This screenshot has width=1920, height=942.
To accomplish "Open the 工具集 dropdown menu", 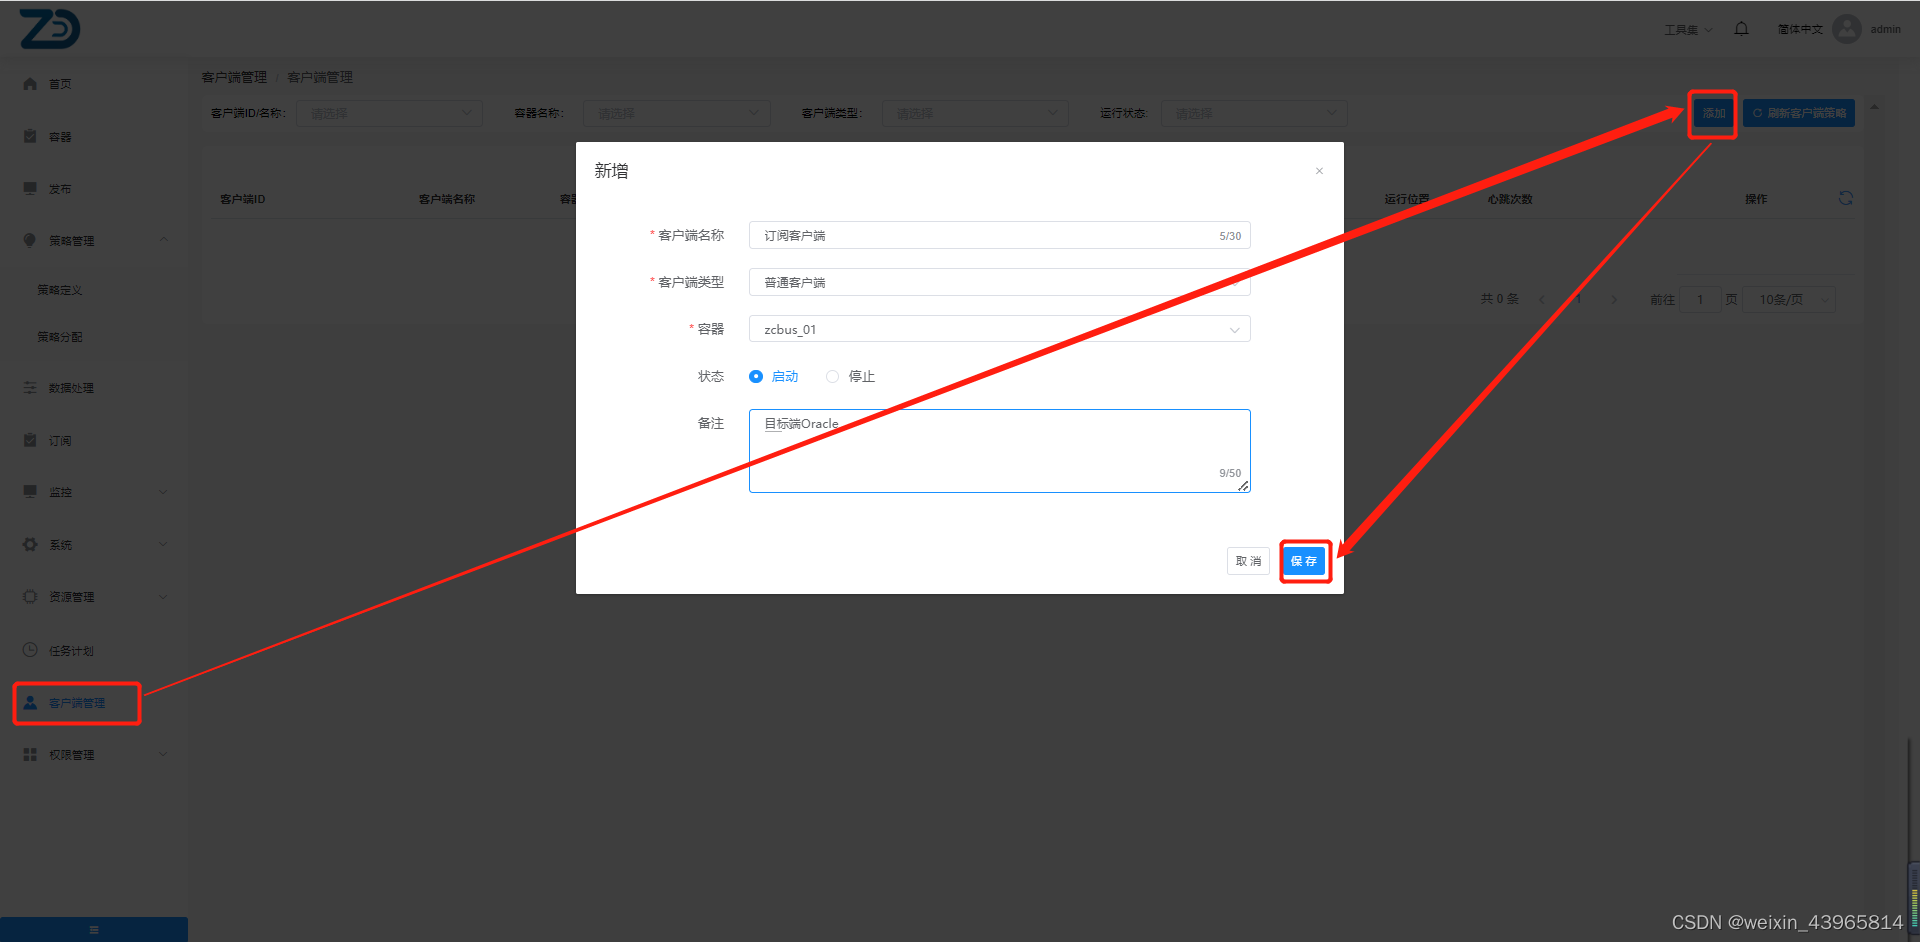I will coord(1688,30).
